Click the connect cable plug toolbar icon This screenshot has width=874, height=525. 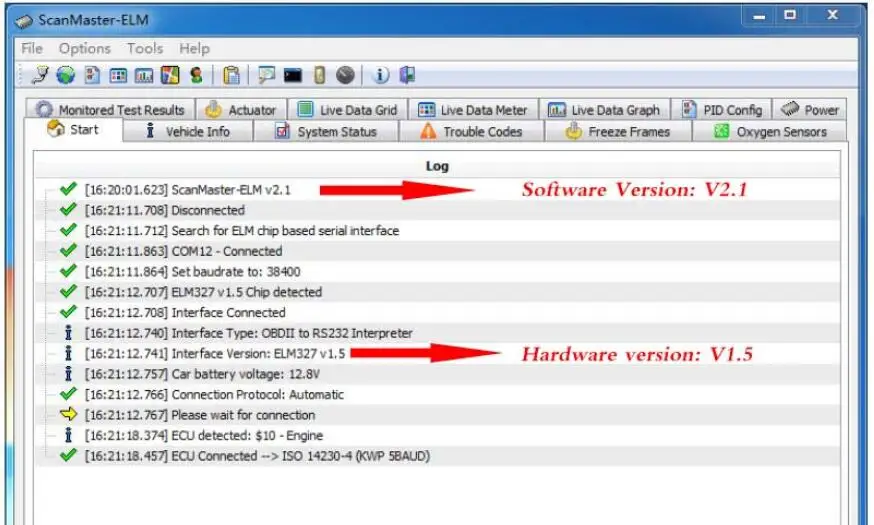[x=40, y=75]
